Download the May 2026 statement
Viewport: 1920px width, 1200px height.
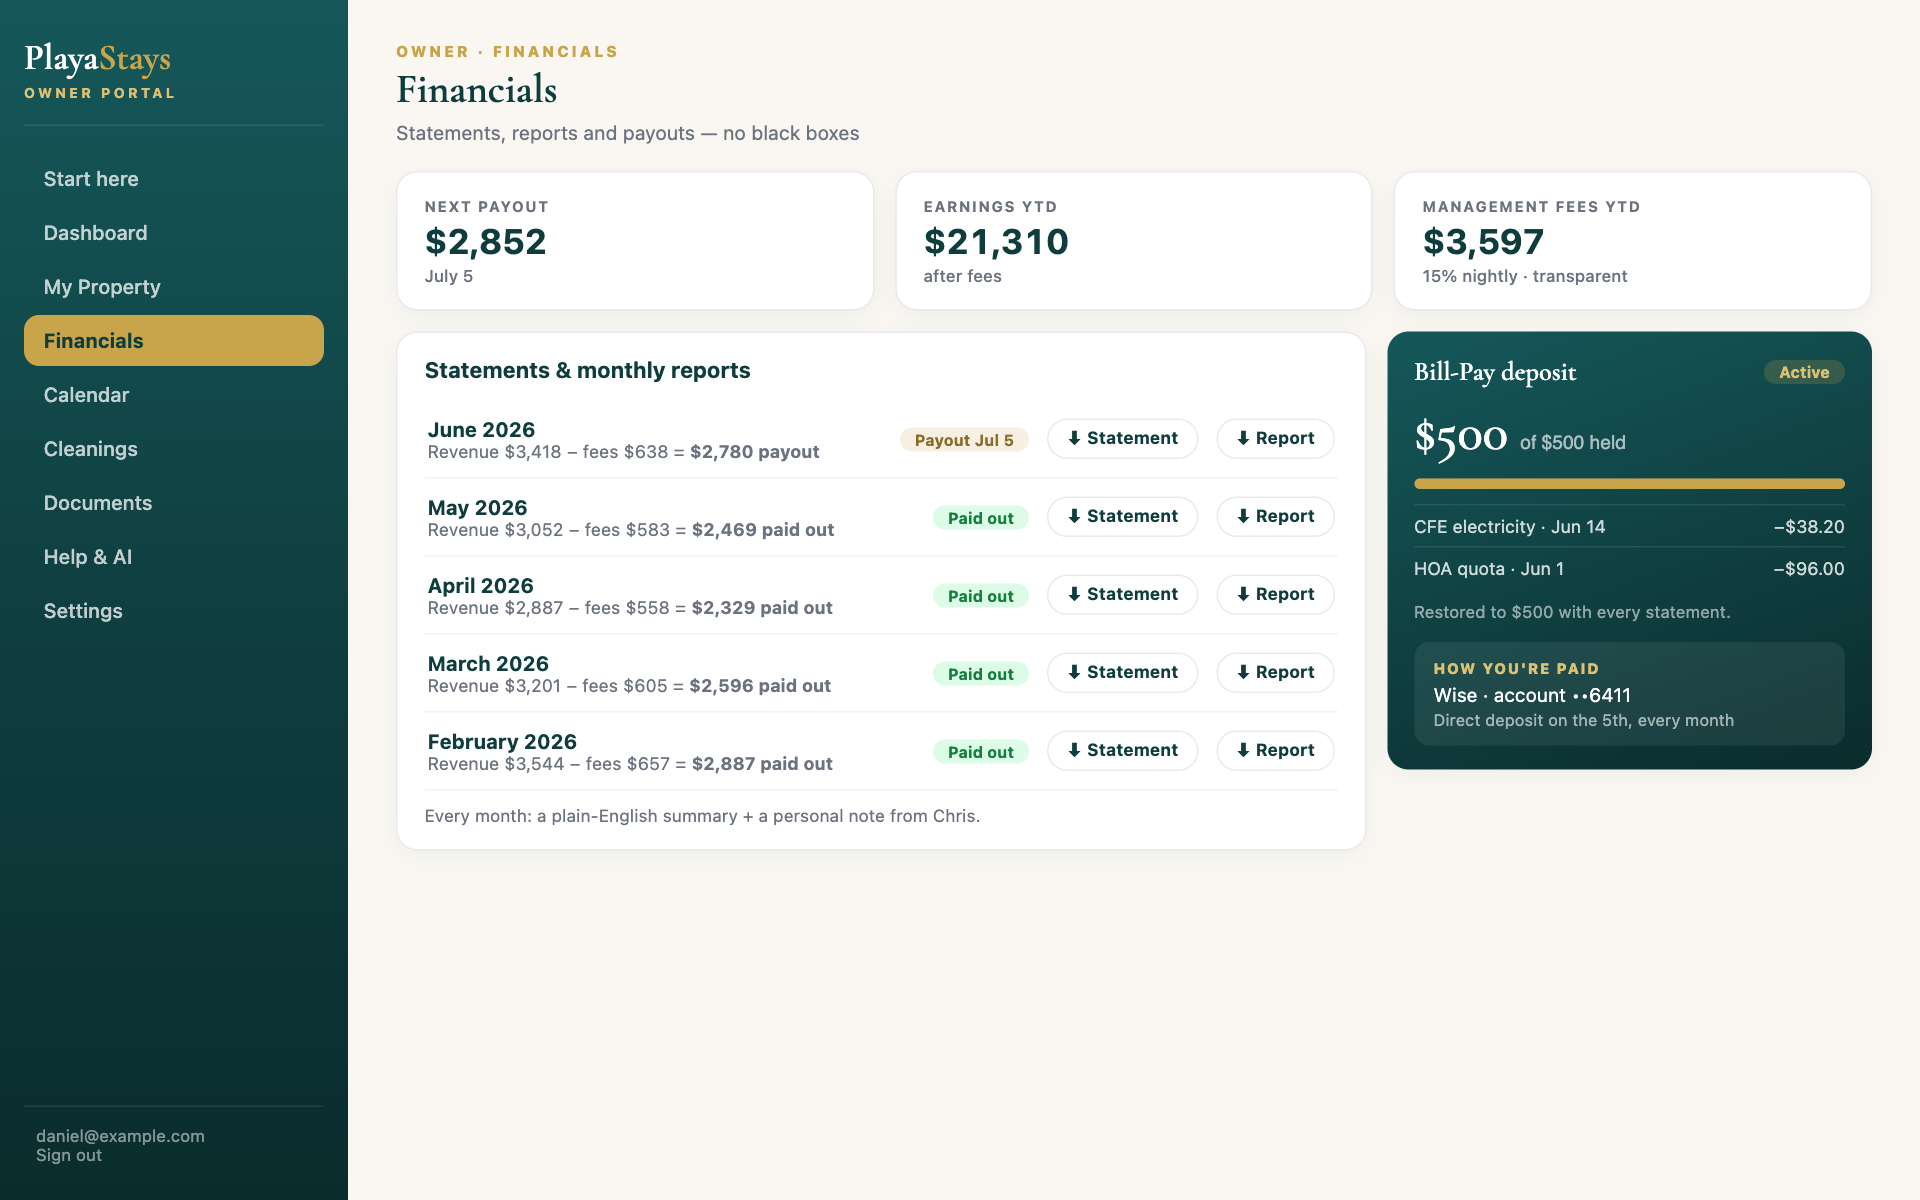(x=1122, y=516)
